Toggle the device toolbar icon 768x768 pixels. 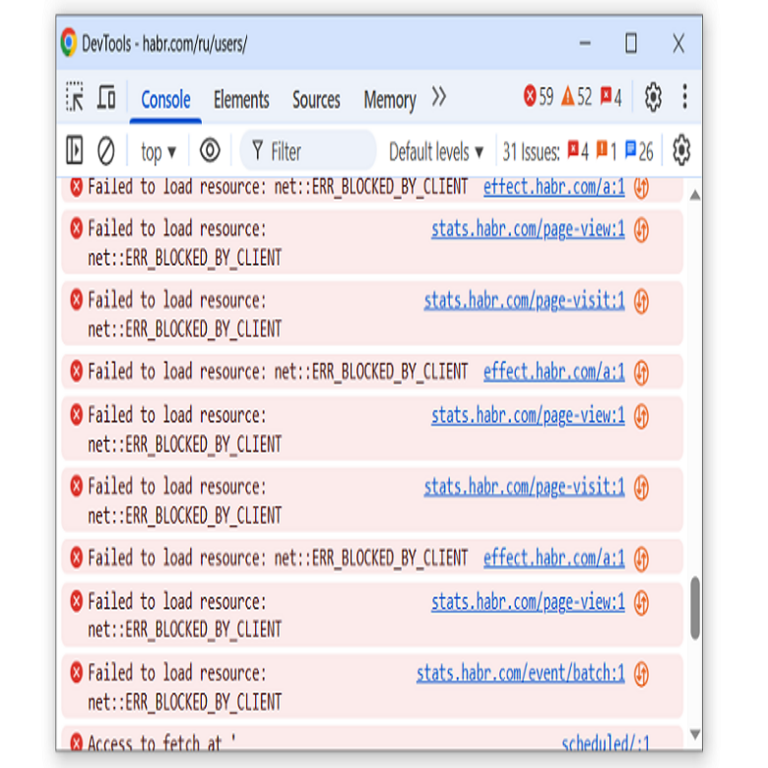pyautogui.click(x=106, y=96)
